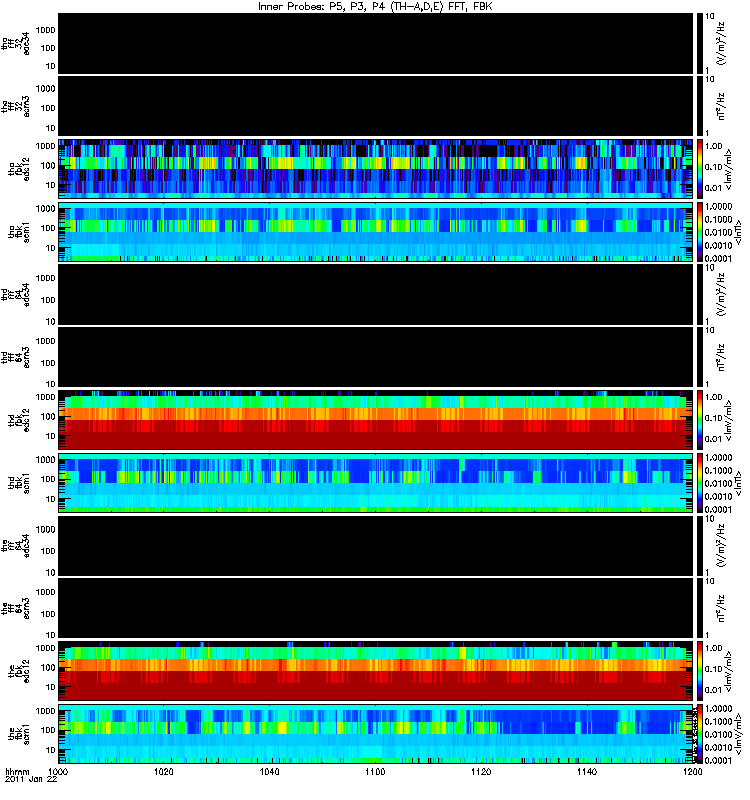Click the <|nT|> unit label of tha scm1
The image size is (750, 800).
pyautogui.click(x=738, y=232)
